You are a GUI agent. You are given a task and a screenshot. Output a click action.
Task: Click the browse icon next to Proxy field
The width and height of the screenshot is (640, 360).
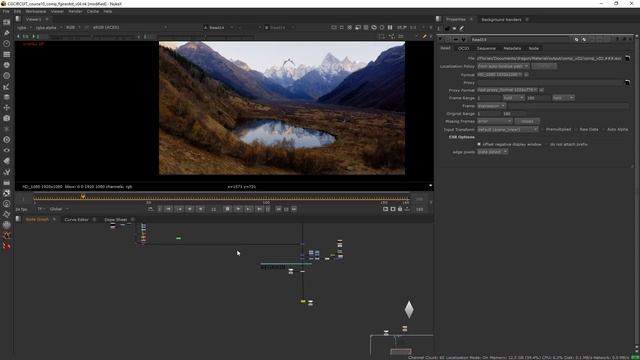click(627, 83)
